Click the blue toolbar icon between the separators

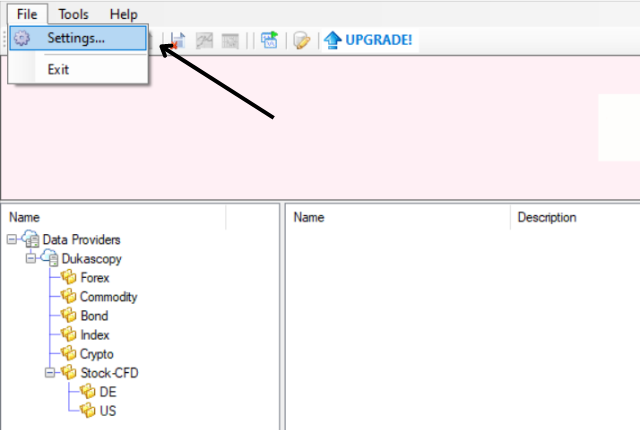coord(269,41)
